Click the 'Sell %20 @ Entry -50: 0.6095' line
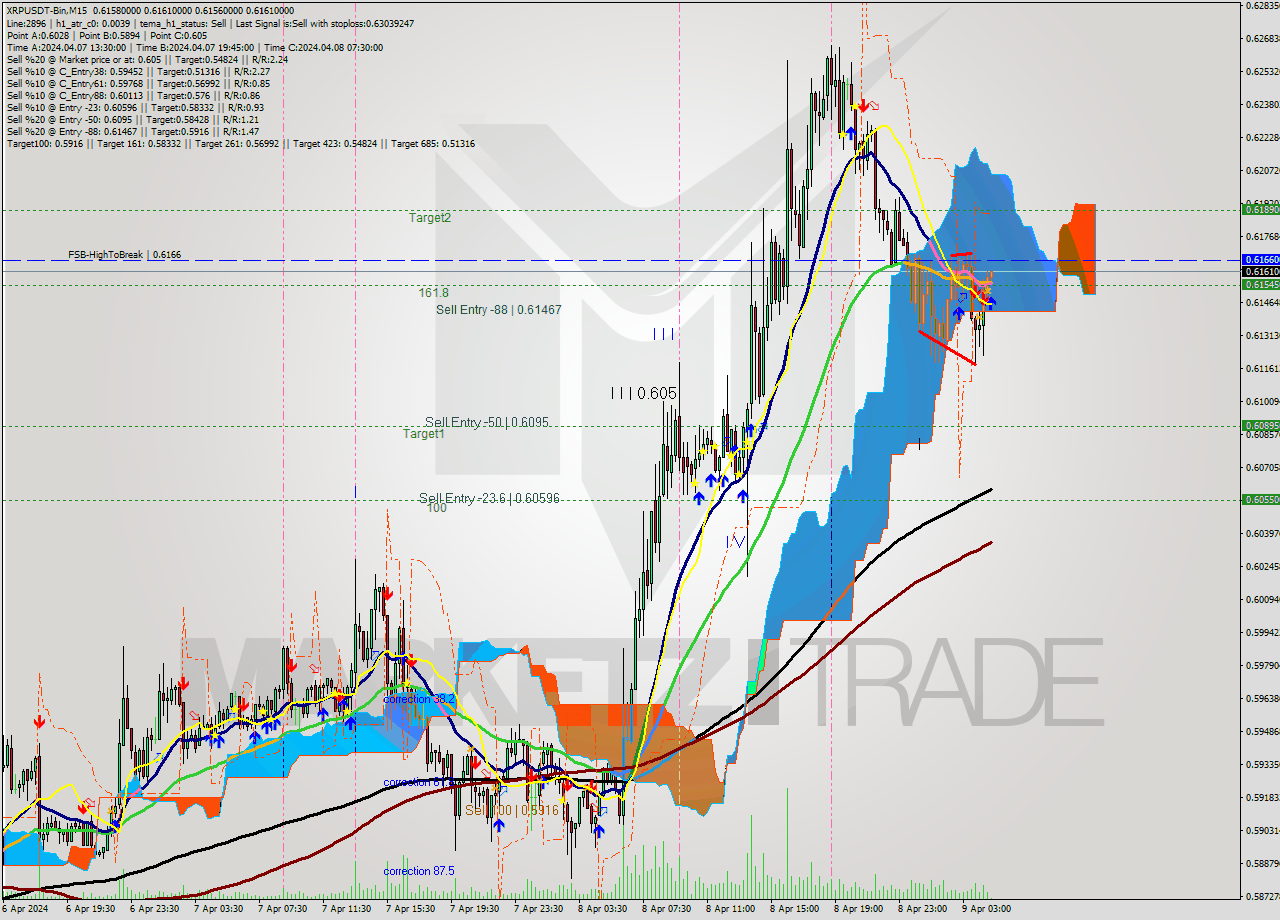 coord(133,119)
